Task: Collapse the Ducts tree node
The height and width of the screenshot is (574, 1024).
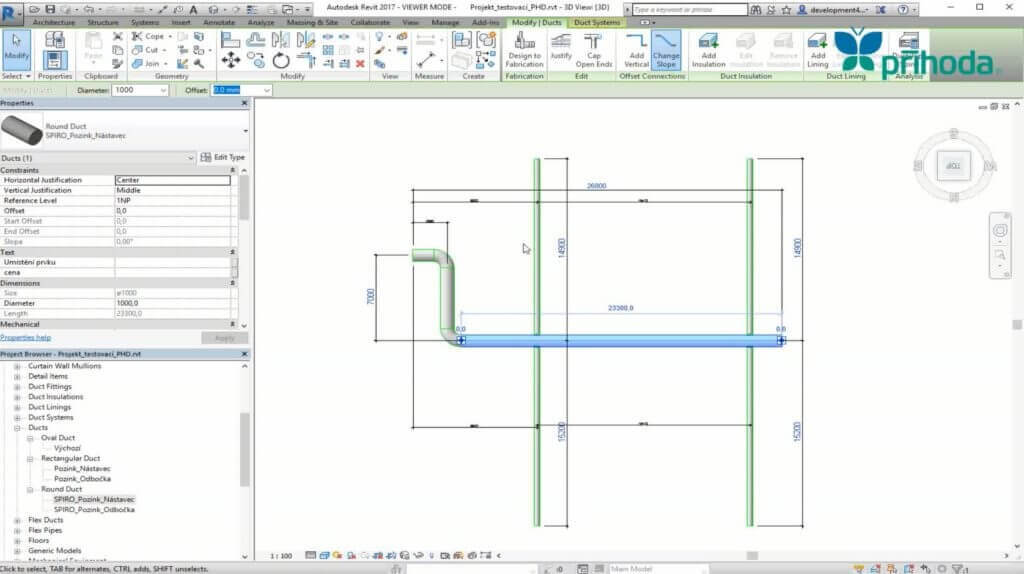Action: (17, 427)
